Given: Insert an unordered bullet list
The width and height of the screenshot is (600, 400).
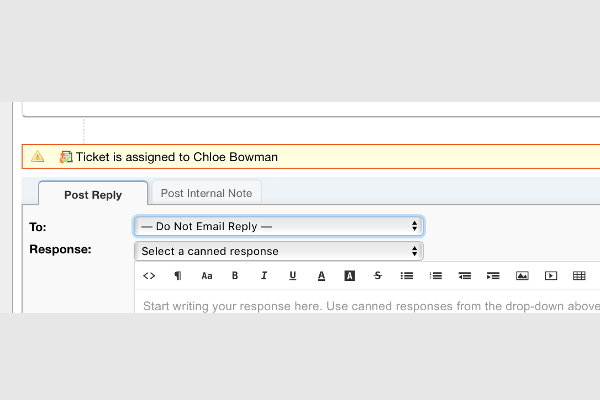Looking at the screenshot, I should [407, 276].
